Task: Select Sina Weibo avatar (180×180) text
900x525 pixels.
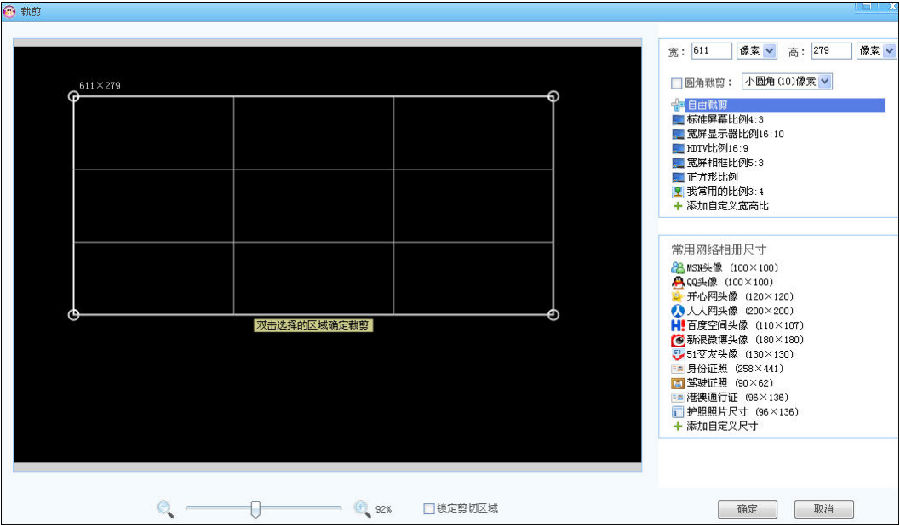Action: click(x=746, y=340)
